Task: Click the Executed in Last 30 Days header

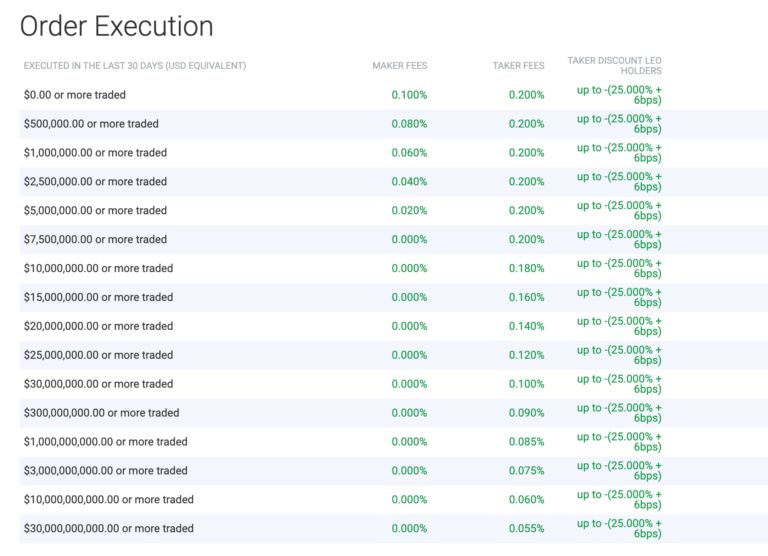Action: (135, 66)
